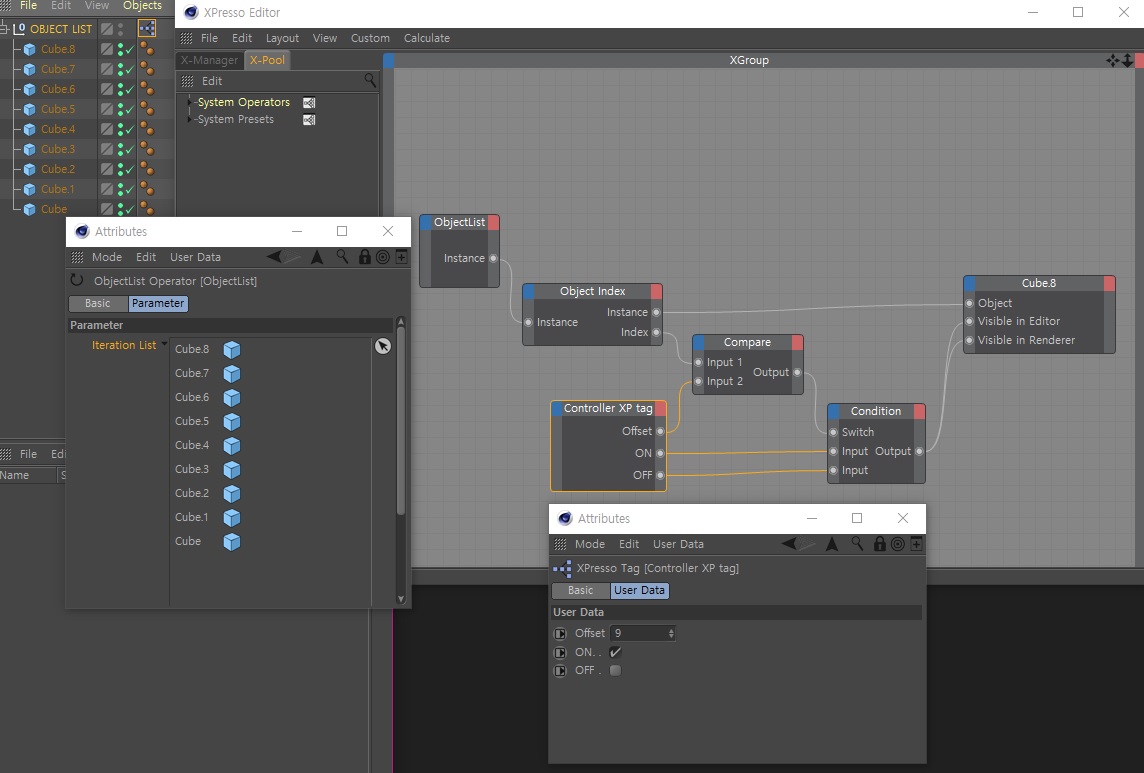The height and width of the screenshot is (773, 1144).
Task: Click the Cube.8 node Object input port
Action: tap(969, 303)
